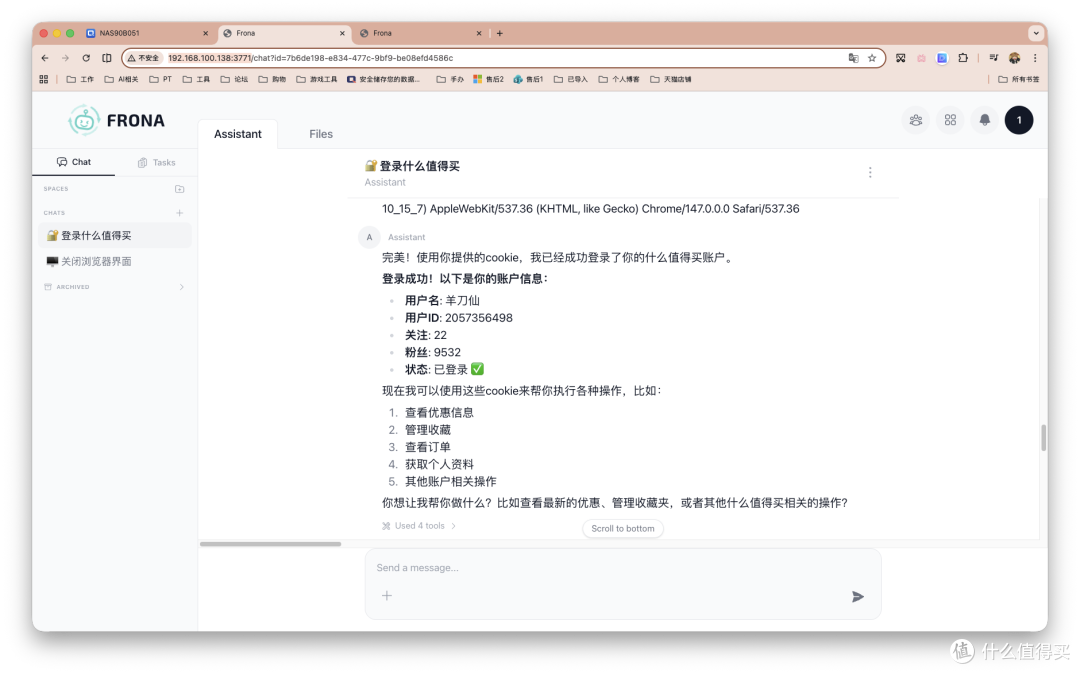Screen dimensions: 1080x674
Task: Open the apps grid icon in the header
Action: (x=950, y=120)
